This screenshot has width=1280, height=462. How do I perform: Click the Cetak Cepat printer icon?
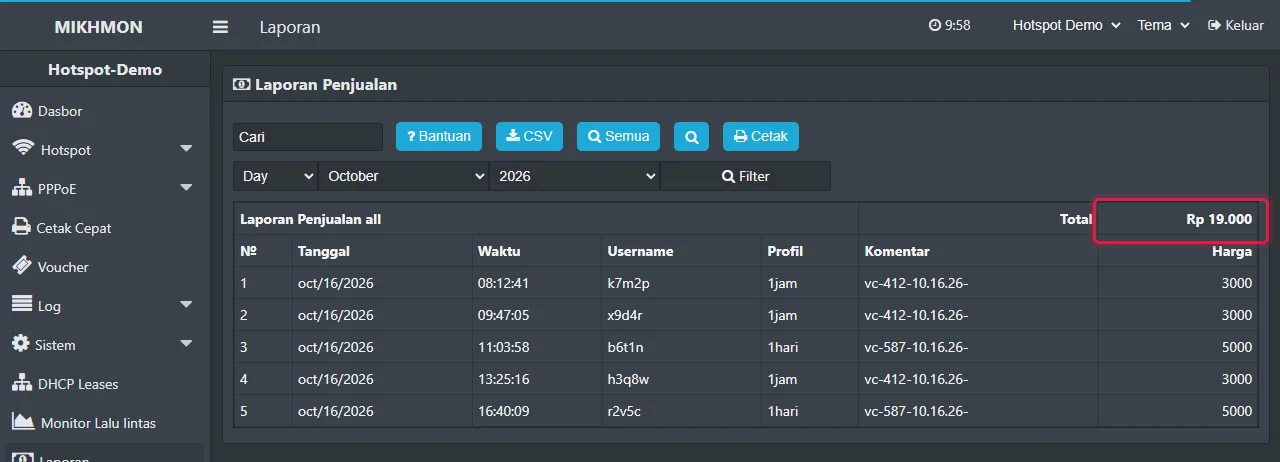(x=21, y=227)
